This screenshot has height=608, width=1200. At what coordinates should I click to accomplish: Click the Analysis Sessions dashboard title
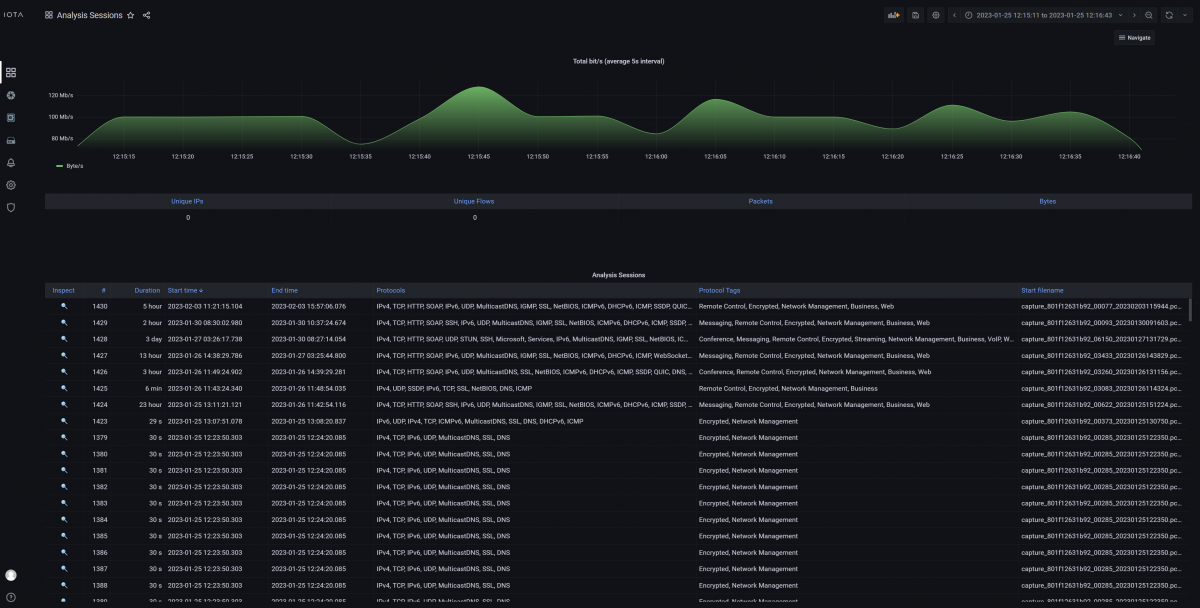pyautogui.click(x=90, y=16)
